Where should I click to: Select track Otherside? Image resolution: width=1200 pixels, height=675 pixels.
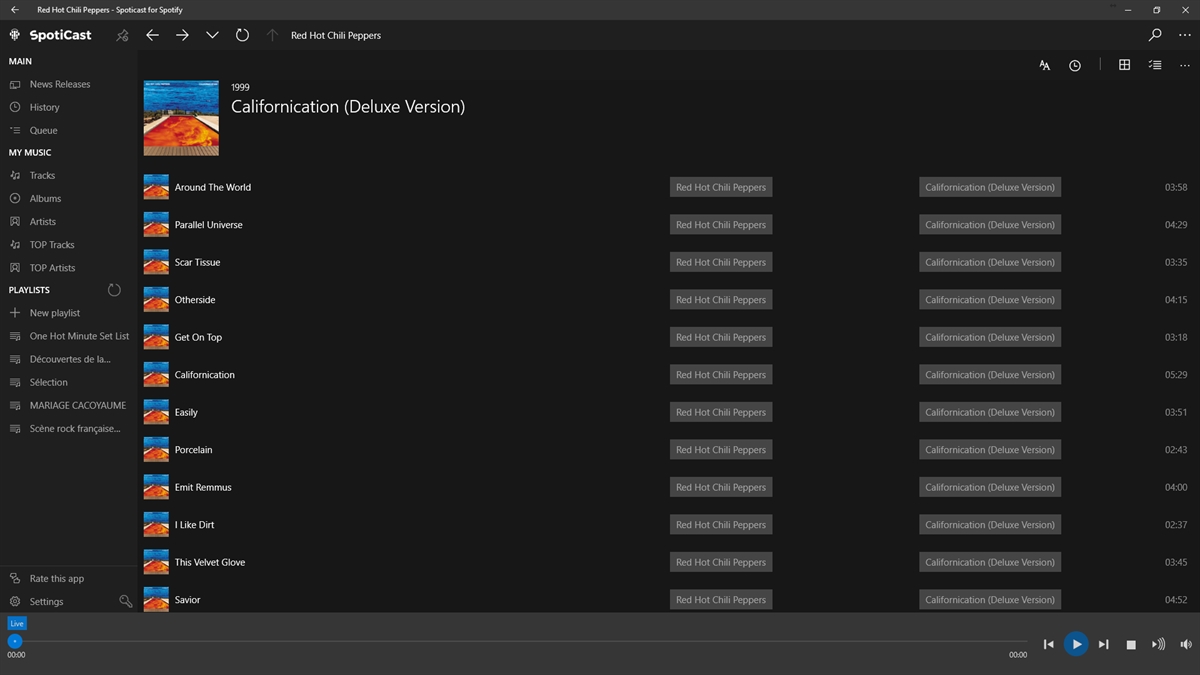tap(195, 300)
